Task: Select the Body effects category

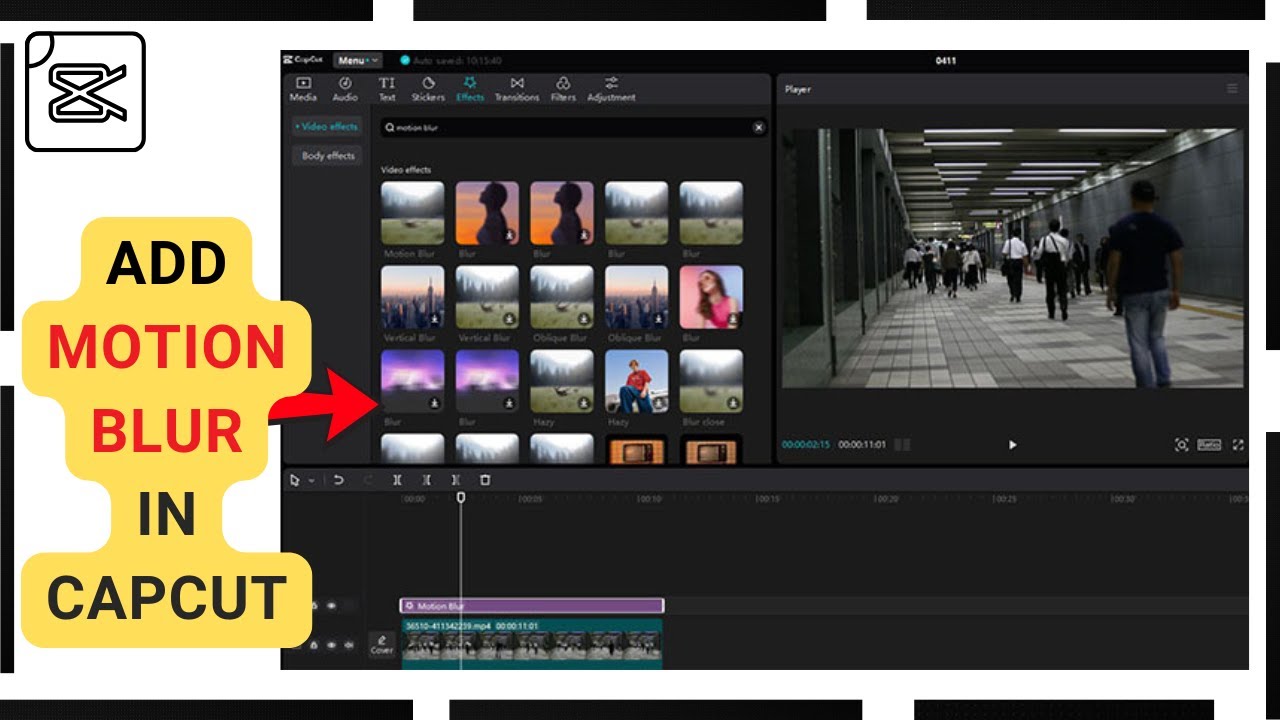Action: (x=327, y=156)
